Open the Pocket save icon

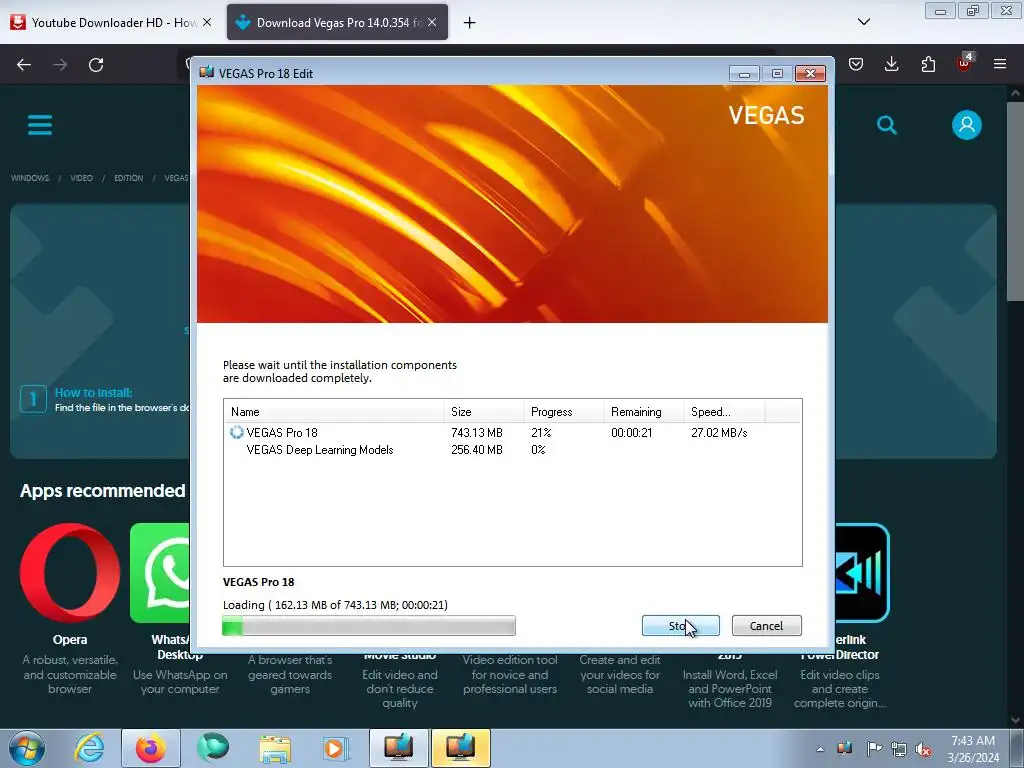click(x=856, y=64)
